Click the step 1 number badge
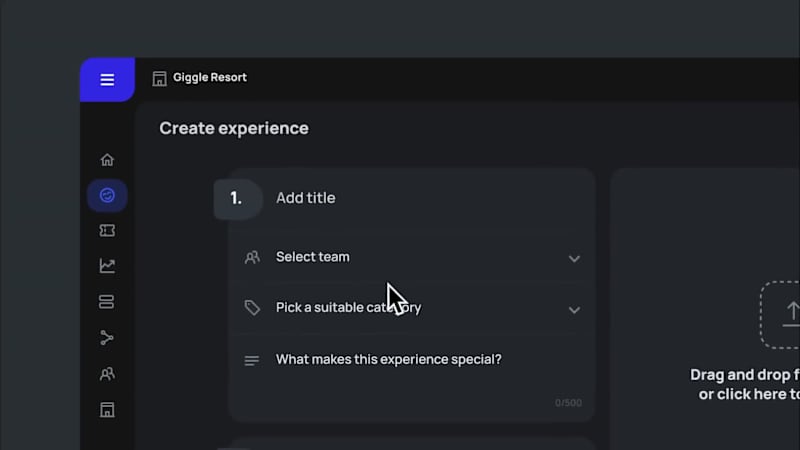Viewport: 800px width, 450px height. click(x=238, y=198)
